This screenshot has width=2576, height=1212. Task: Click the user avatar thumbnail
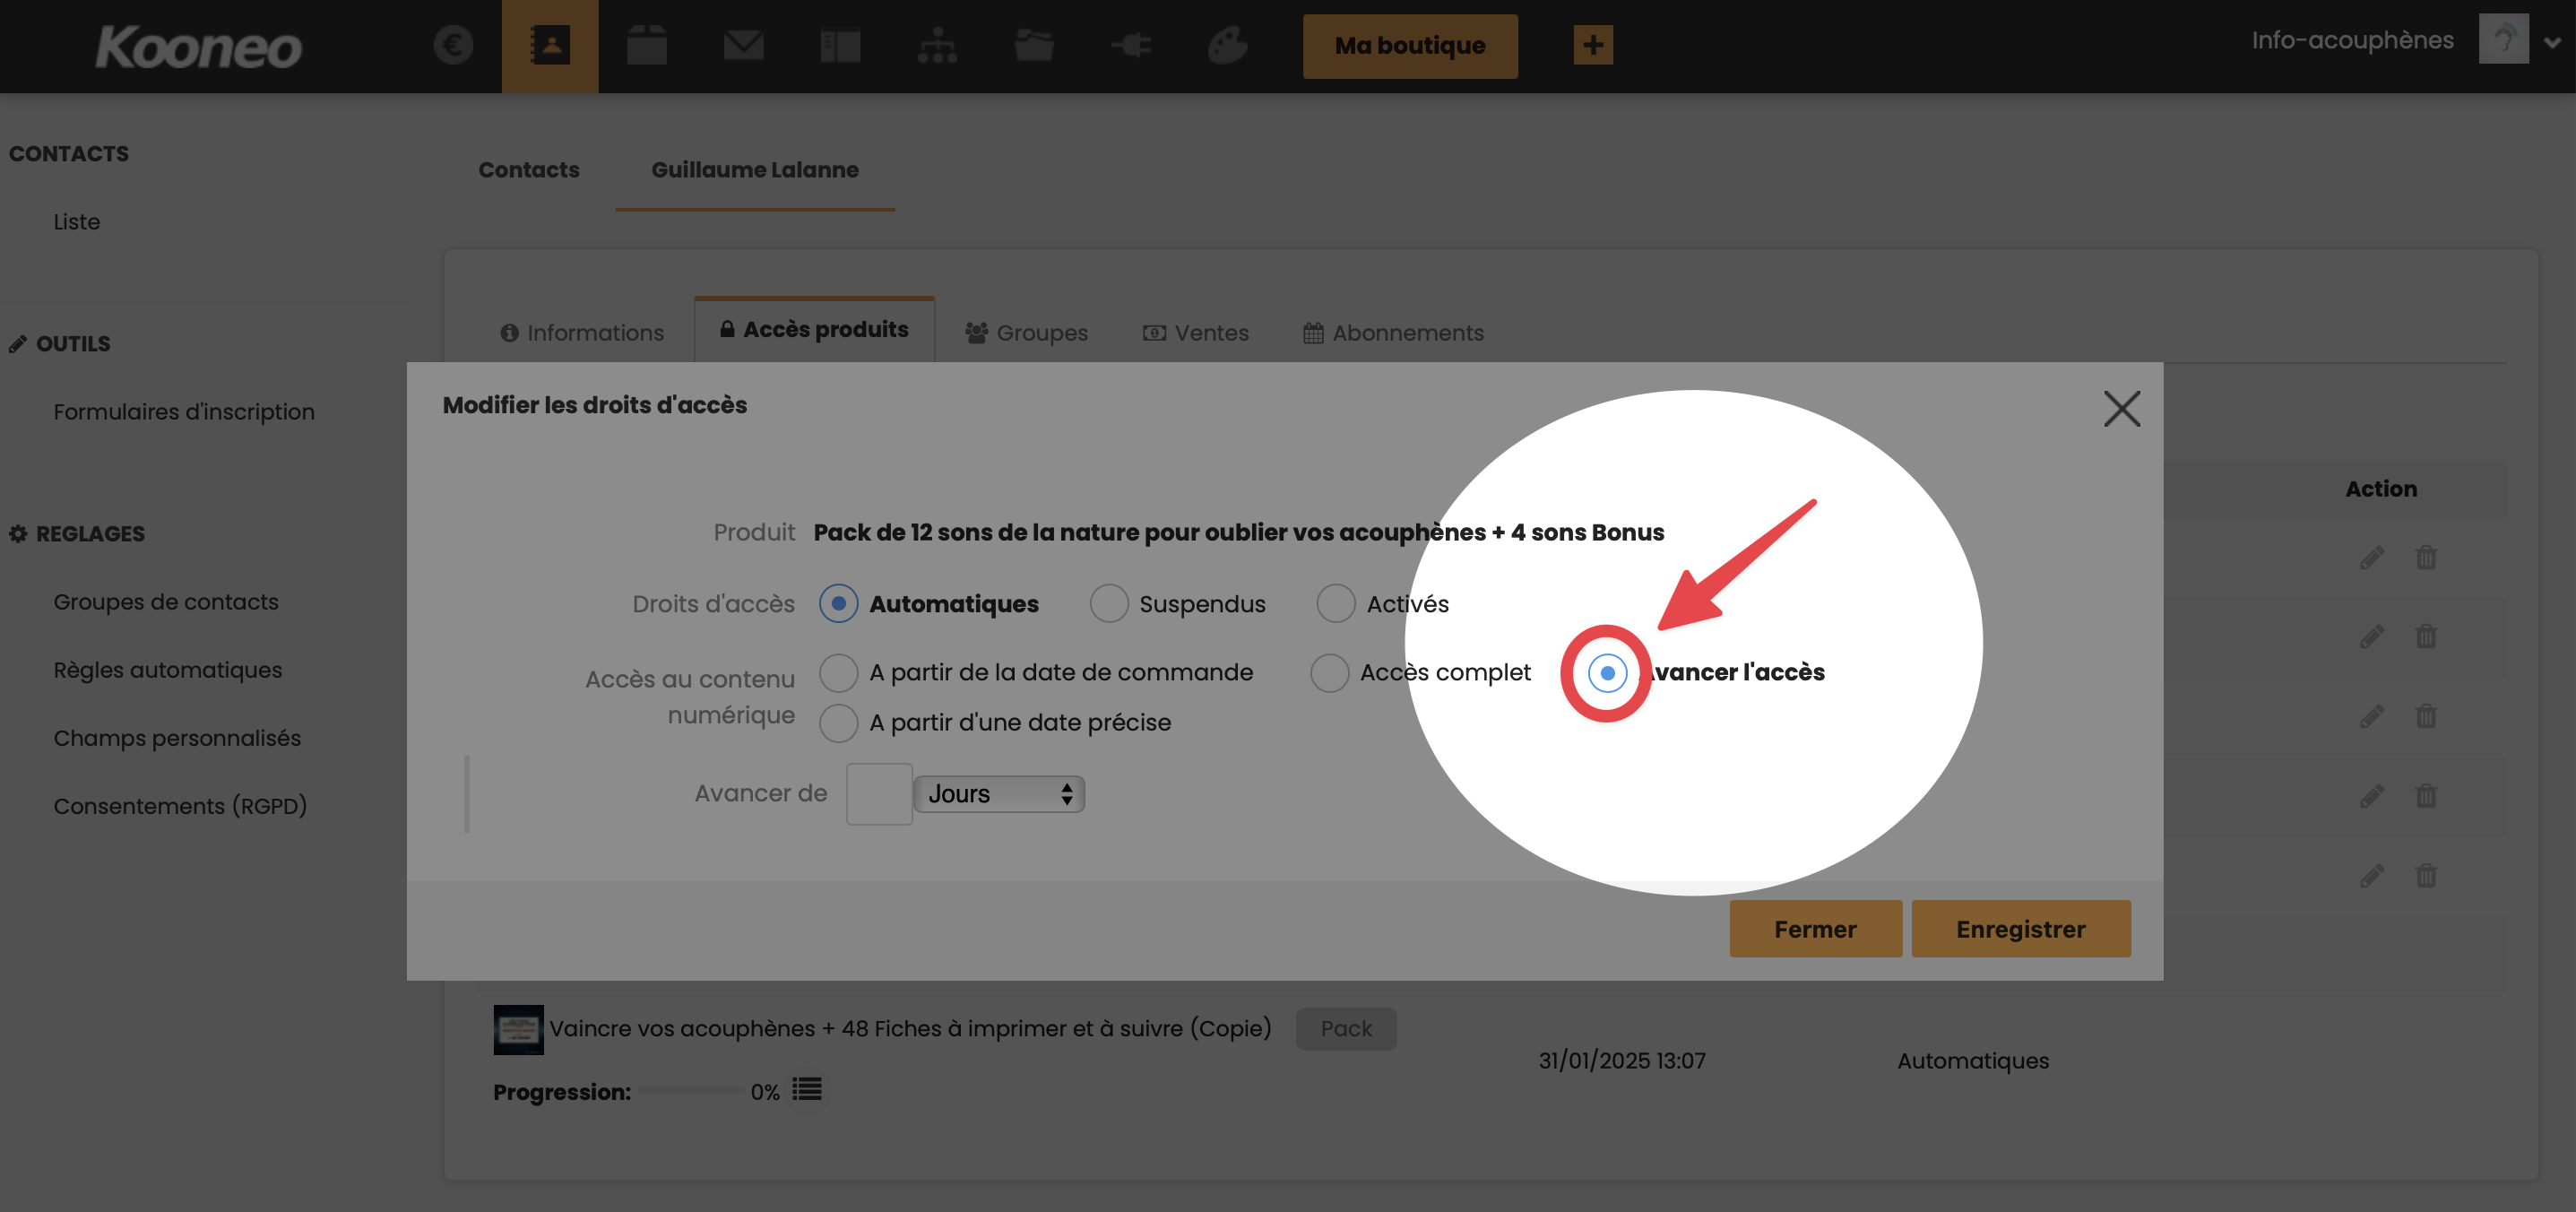point(2503,39)
